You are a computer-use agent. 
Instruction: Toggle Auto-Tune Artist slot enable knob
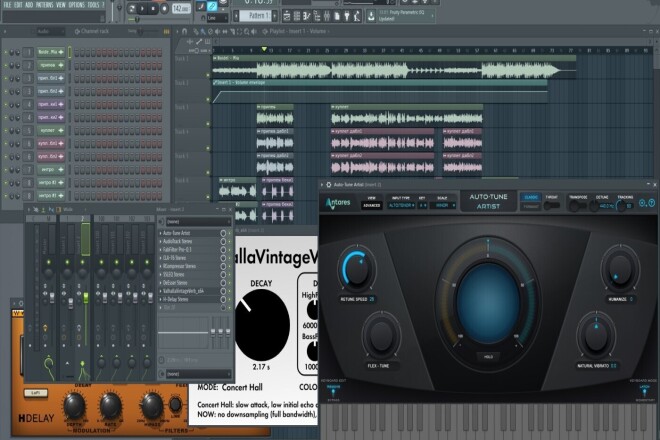(x=223, y=233)
